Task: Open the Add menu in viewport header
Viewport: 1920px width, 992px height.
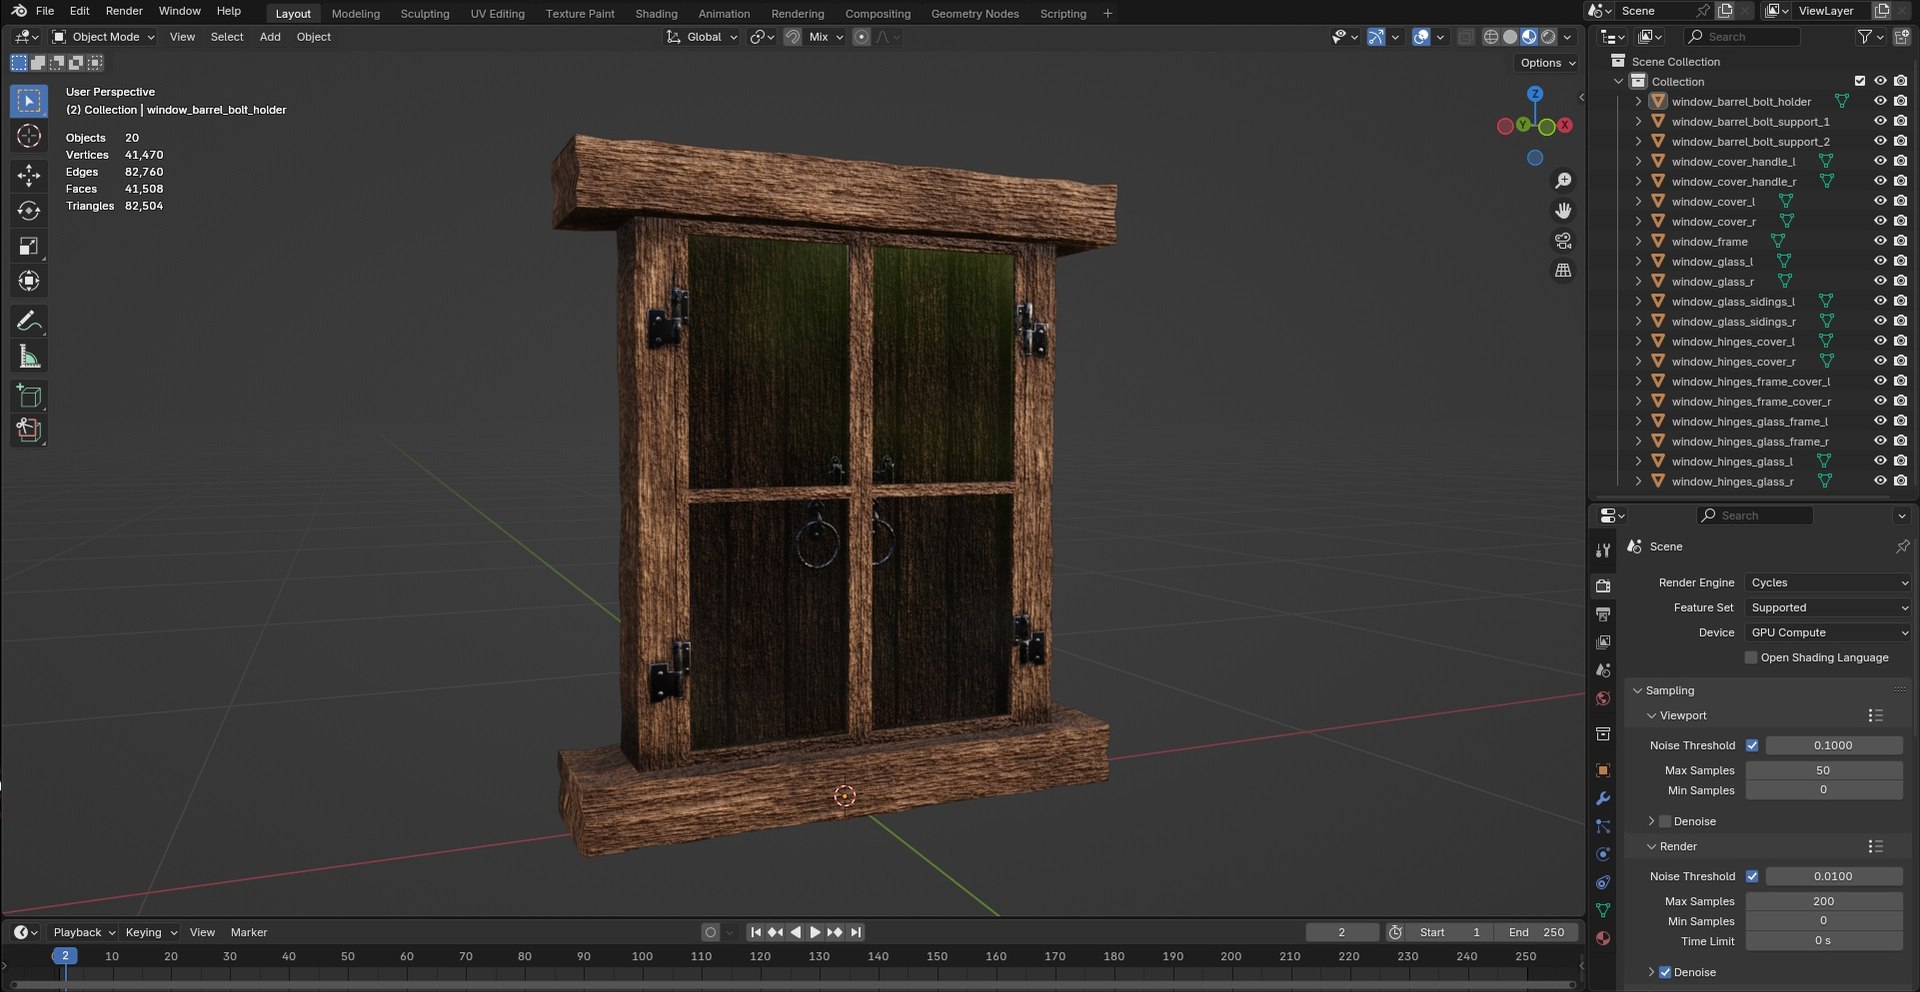Action: pyautogui.click(x=270, y=37)
